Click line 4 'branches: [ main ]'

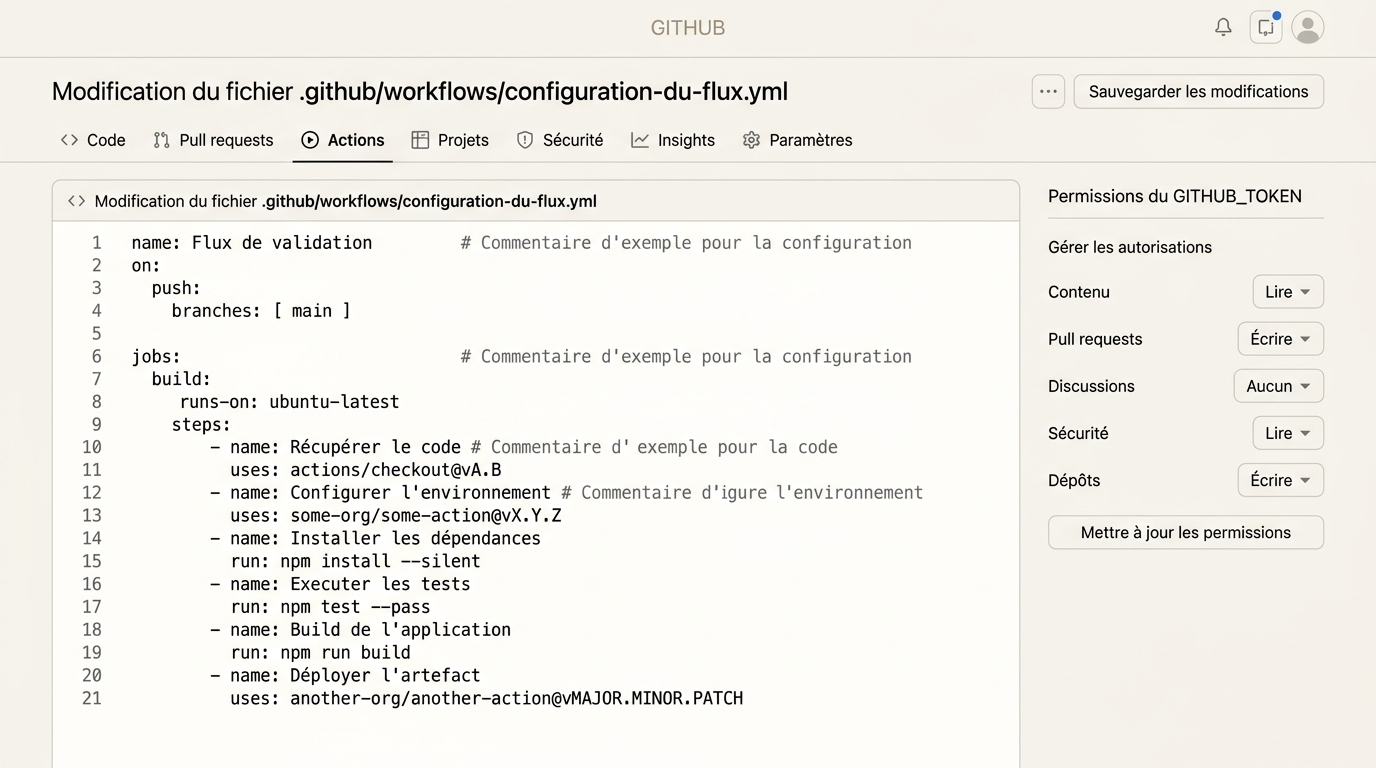coord(261,311)
